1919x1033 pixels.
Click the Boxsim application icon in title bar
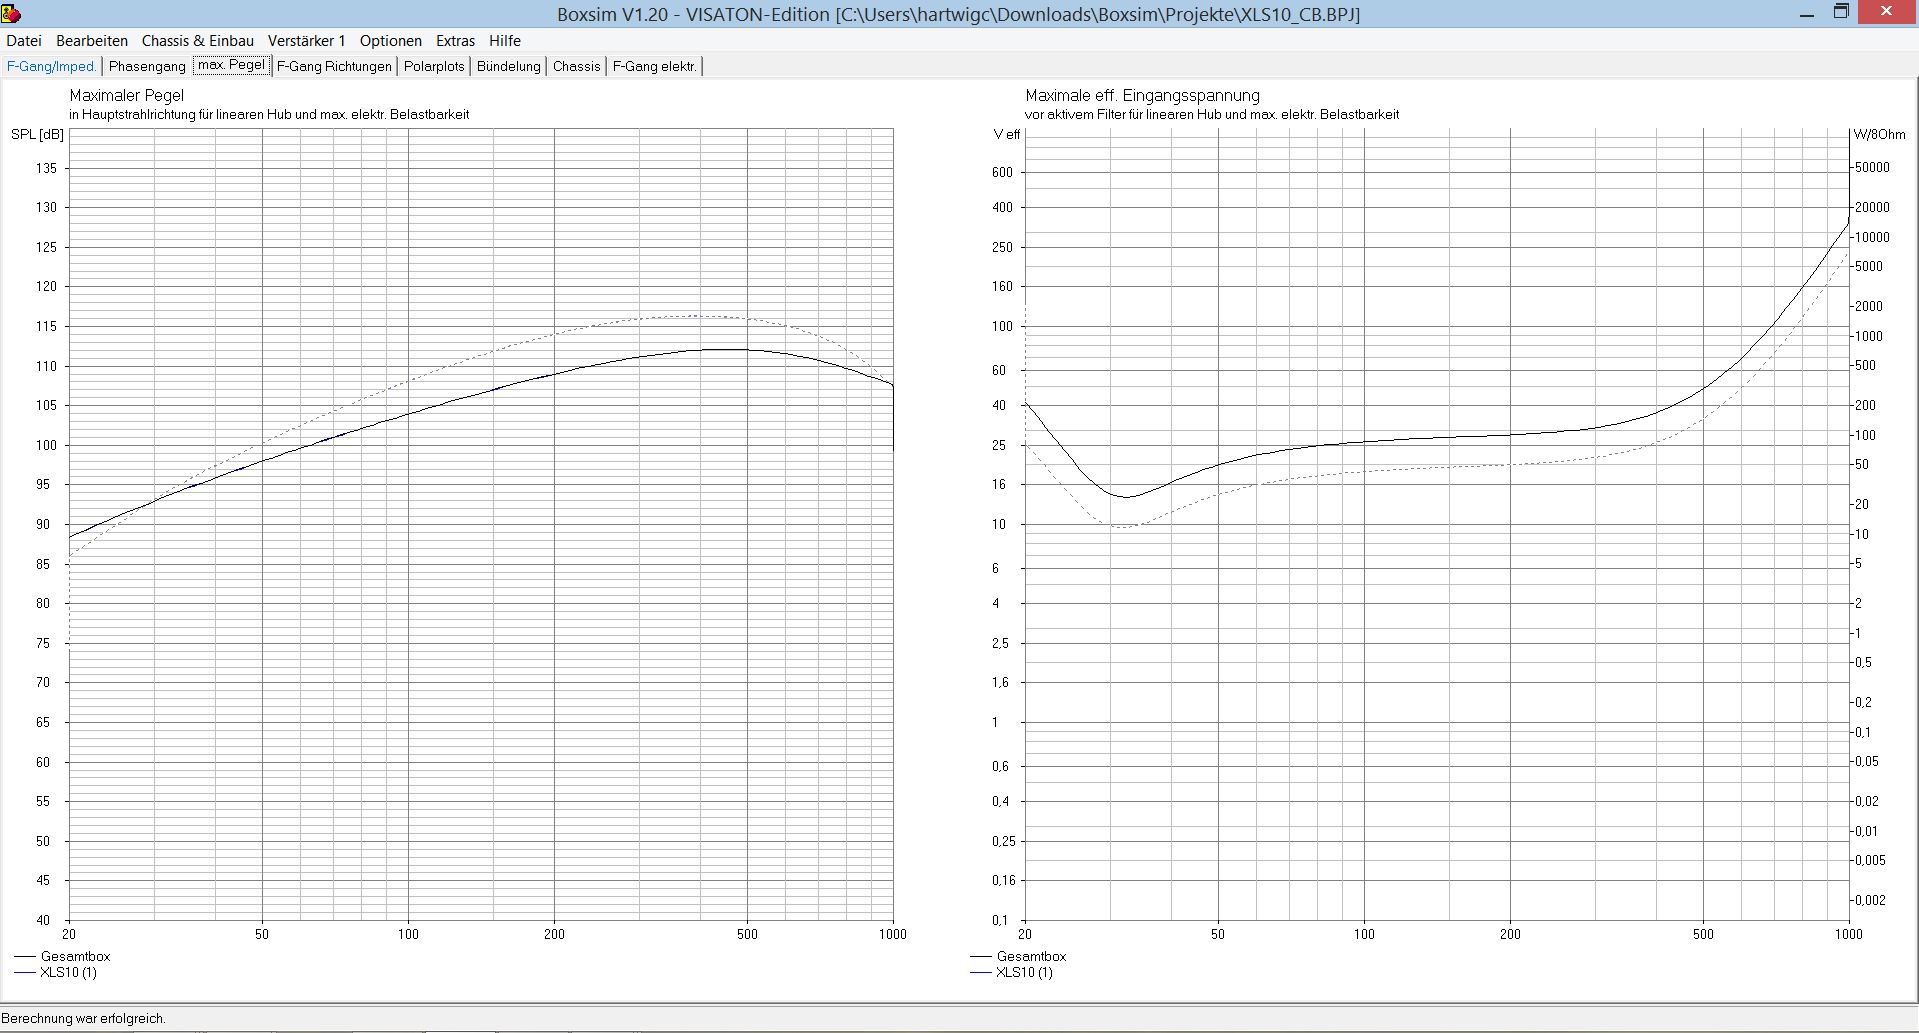[x=12, y=13]
